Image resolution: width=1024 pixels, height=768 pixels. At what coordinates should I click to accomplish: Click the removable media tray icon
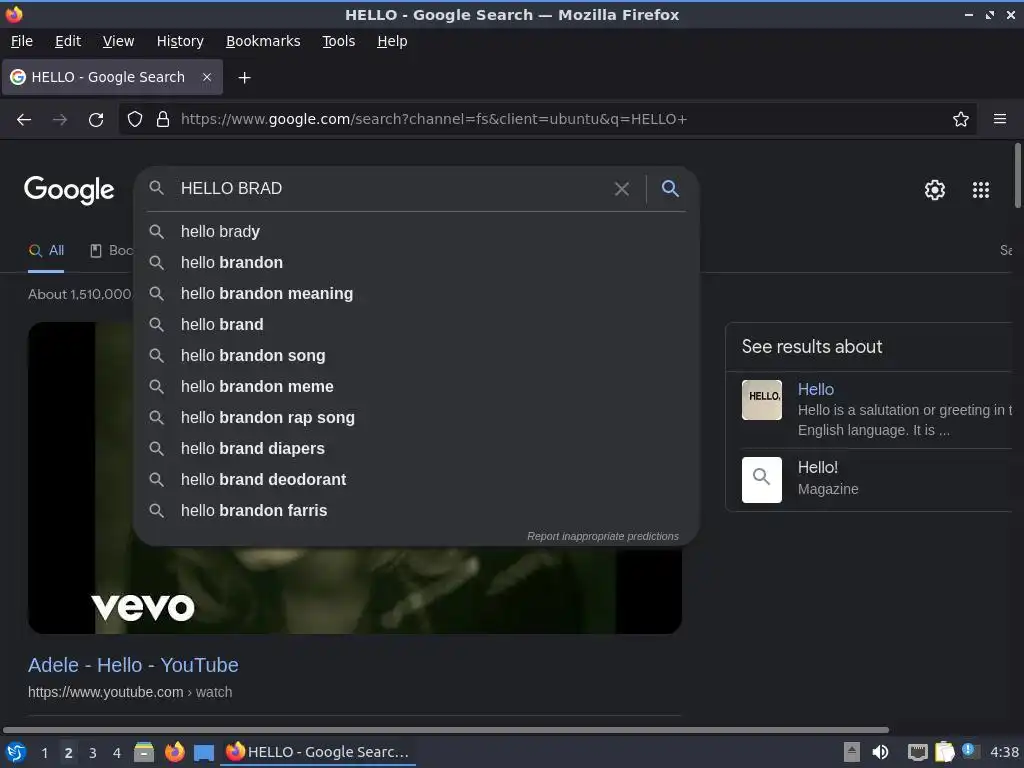coord(851,752)
